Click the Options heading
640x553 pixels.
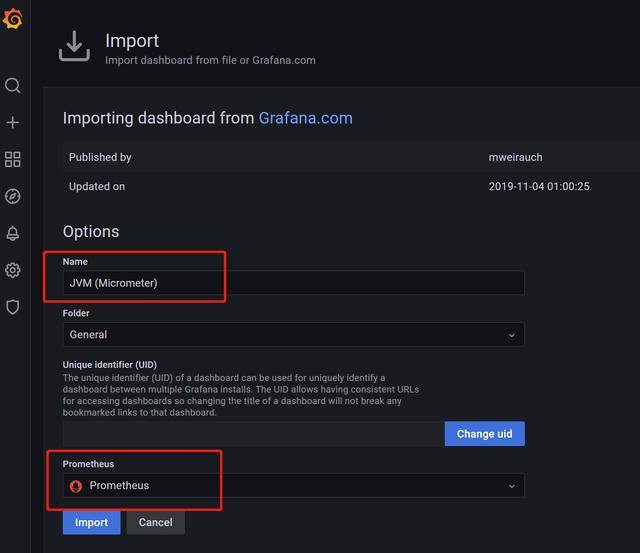pyautogui.click(x=91, y=231)
